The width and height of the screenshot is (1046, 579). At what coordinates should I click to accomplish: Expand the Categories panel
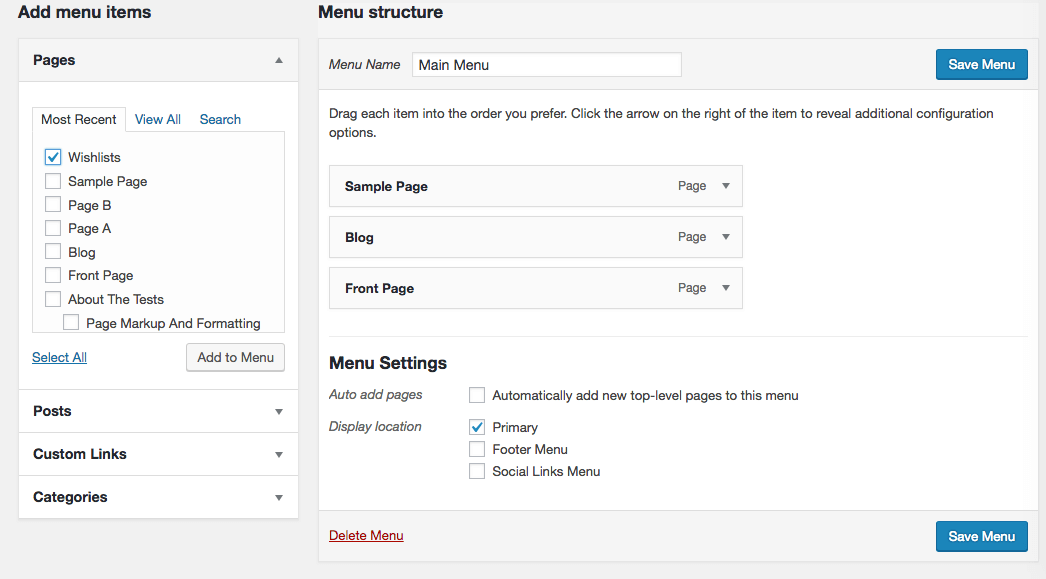point(279,497)
